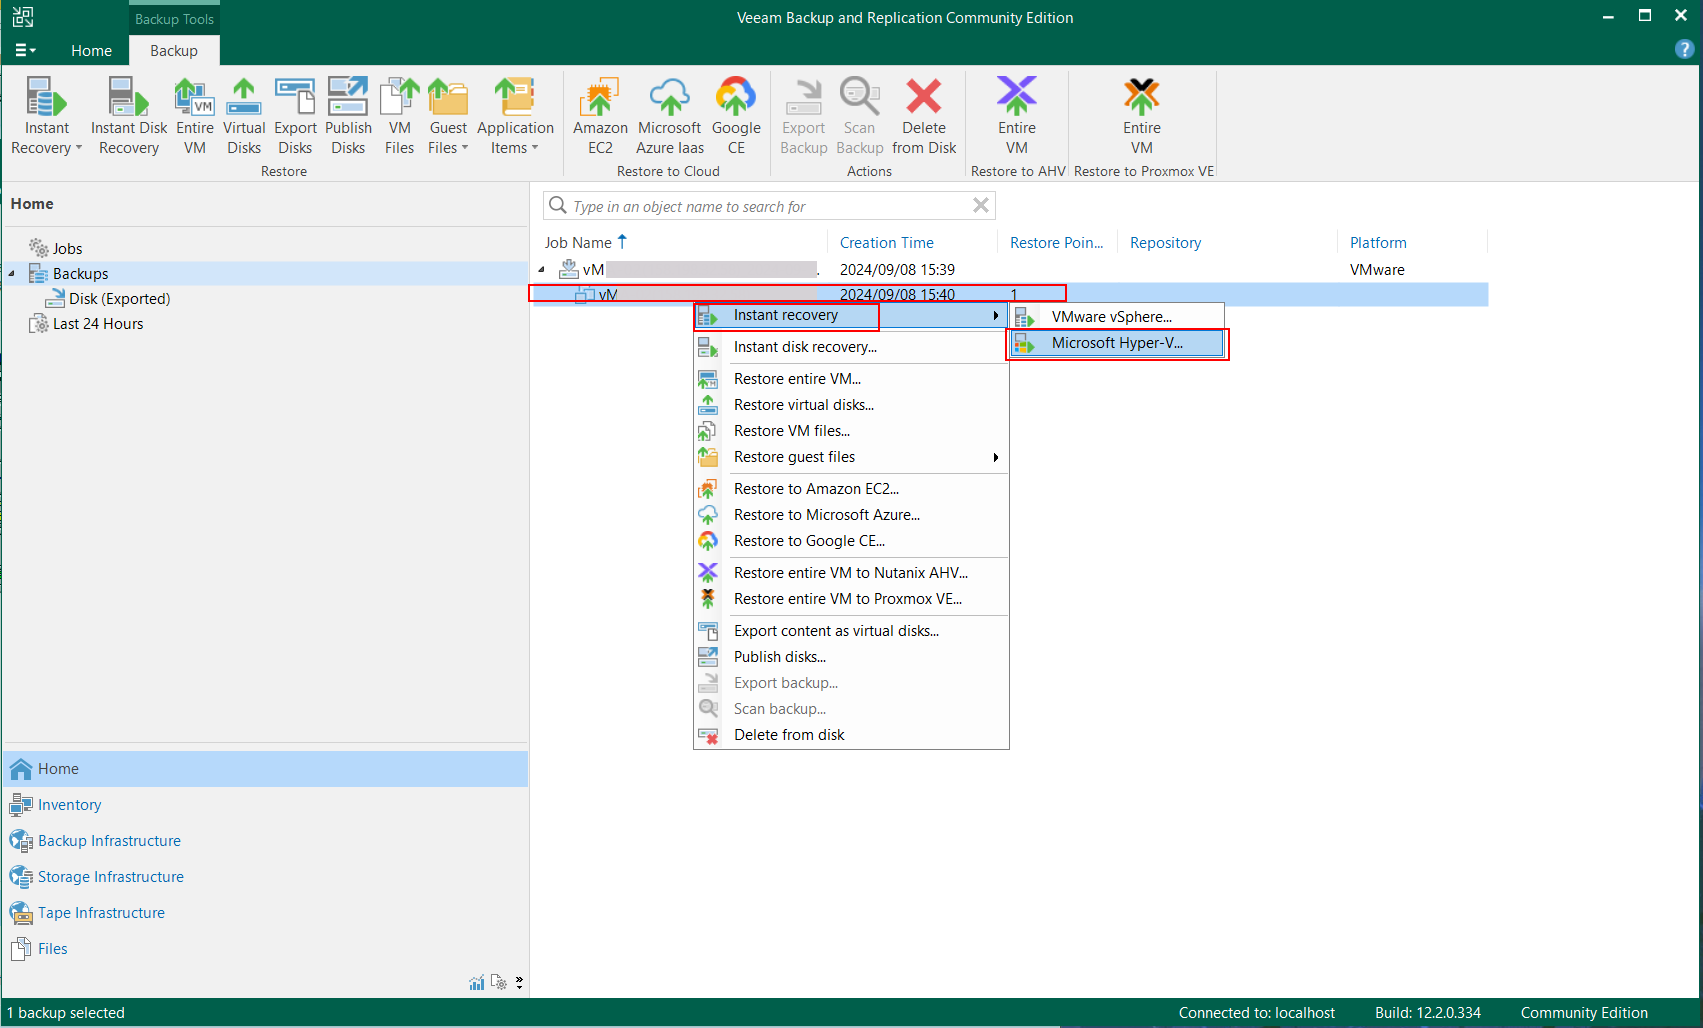Collapse the Backups tree node arrow
The height and width of the screenshot is (1028, 1703).
click(x=12, y=274)
